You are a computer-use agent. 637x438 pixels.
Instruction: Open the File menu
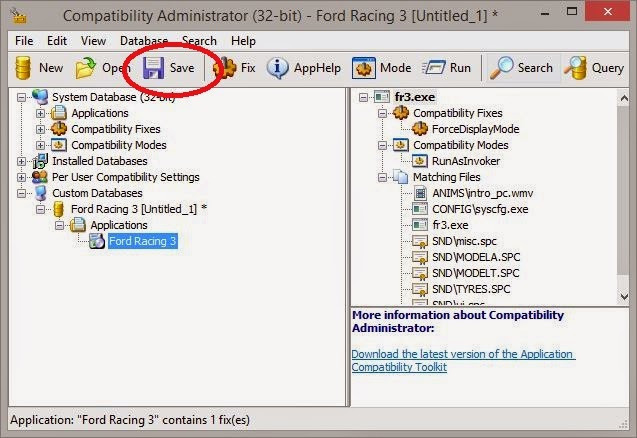point(24,41)
